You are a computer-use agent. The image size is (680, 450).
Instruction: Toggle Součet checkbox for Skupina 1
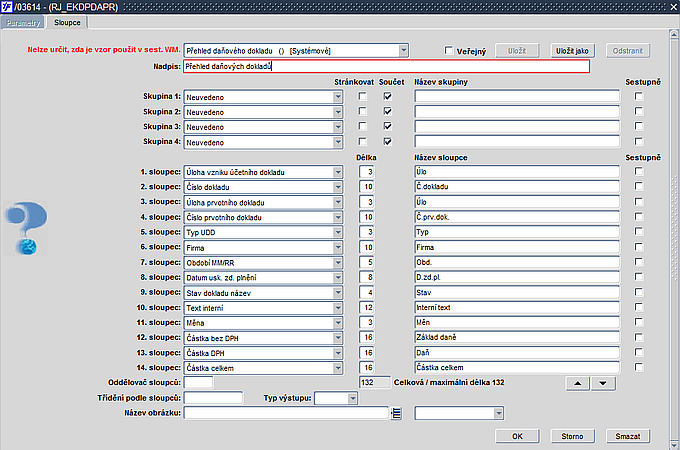(387, 96)
